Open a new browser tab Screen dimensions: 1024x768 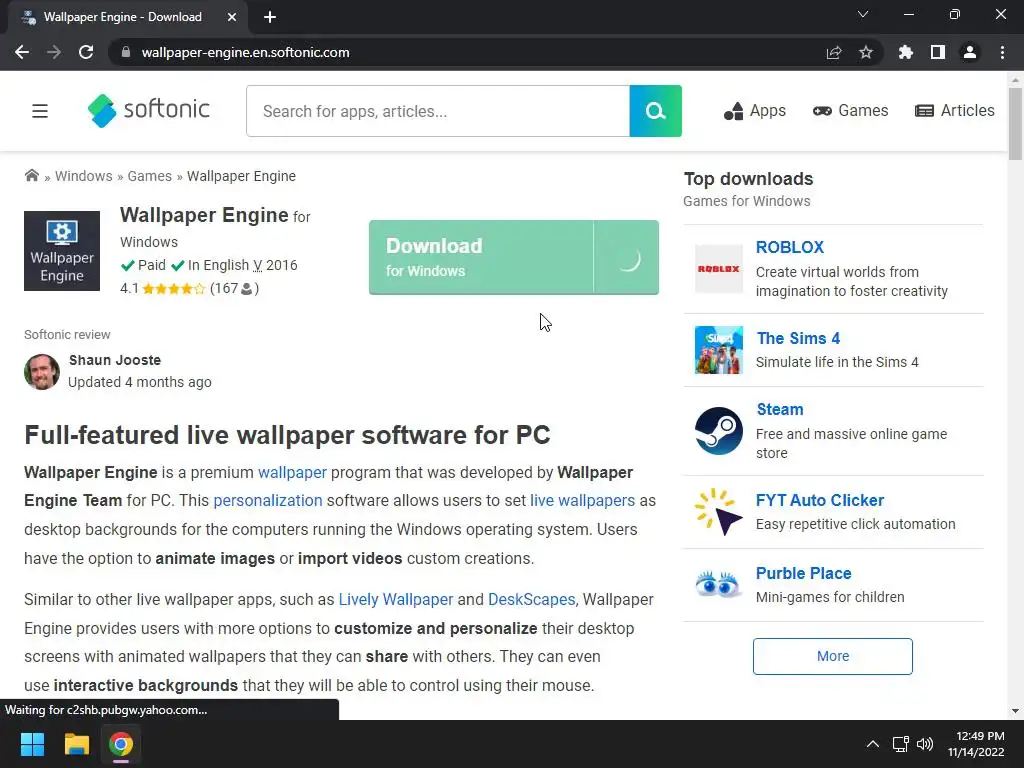pyautogui.click(x=270, y=17)
